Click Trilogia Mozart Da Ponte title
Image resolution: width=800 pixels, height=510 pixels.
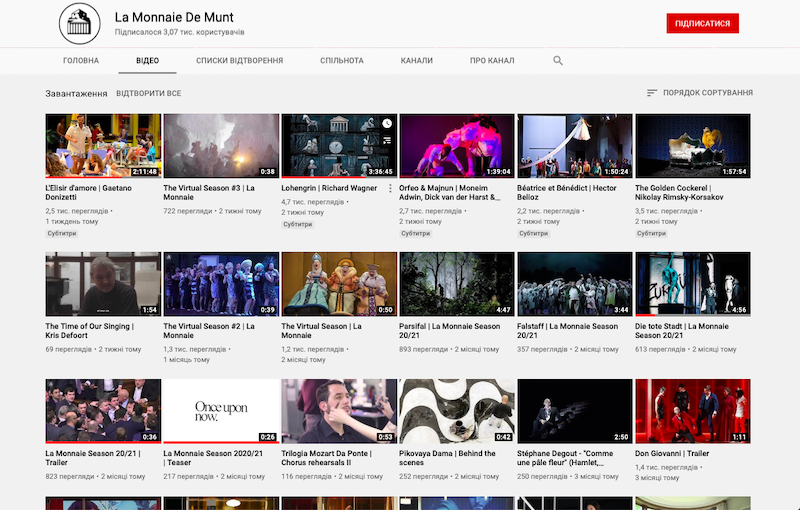click(x=327, y=458)
